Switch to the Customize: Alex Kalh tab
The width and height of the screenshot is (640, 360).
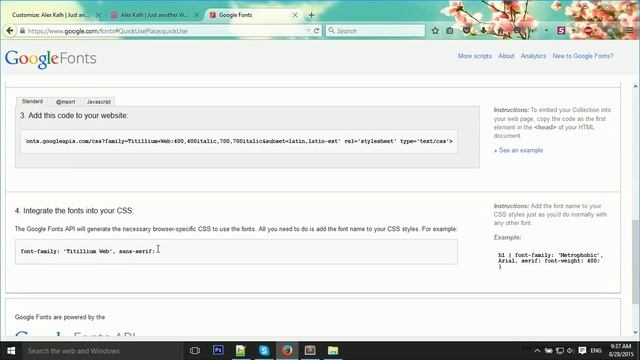pos(50,15)
